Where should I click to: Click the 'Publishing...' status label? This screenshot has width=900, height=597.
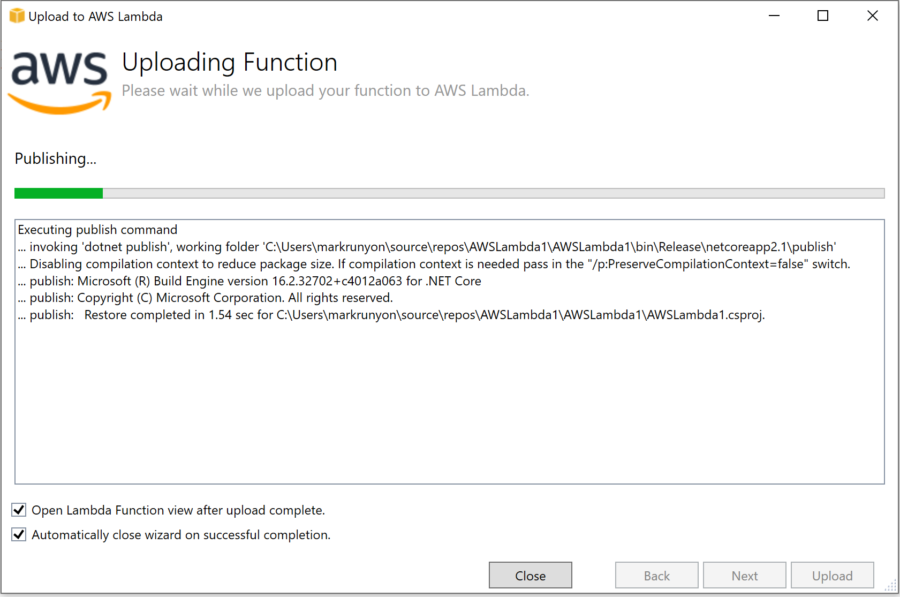pos(56,158)
